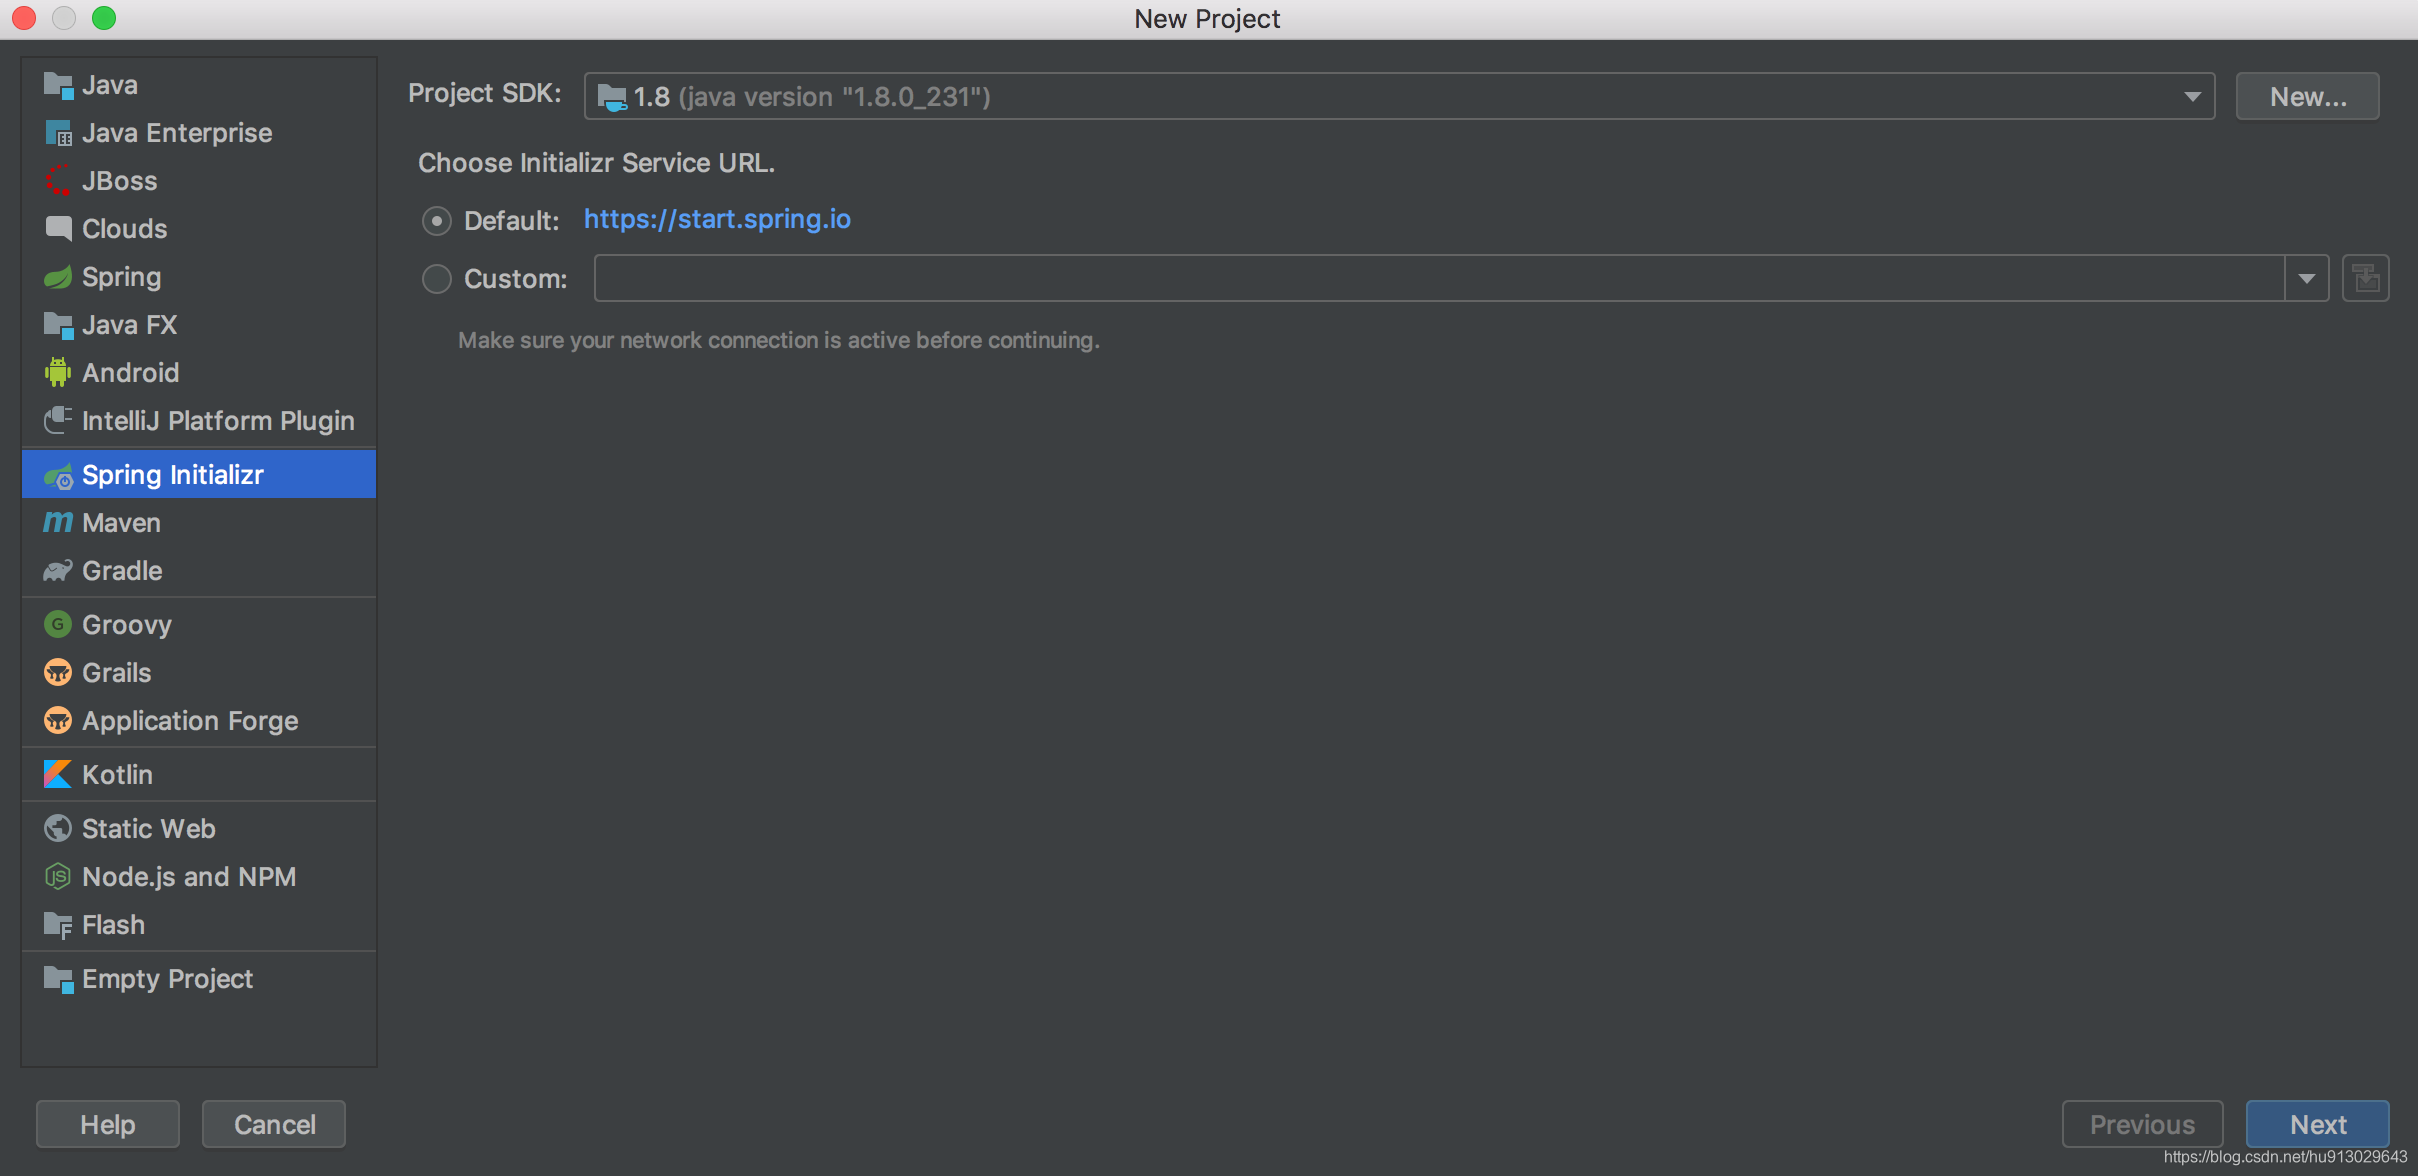This screenshot has height=1176, width=2418.
Task: Focus the Custom URL text field
Action: tap(1439, 279)
